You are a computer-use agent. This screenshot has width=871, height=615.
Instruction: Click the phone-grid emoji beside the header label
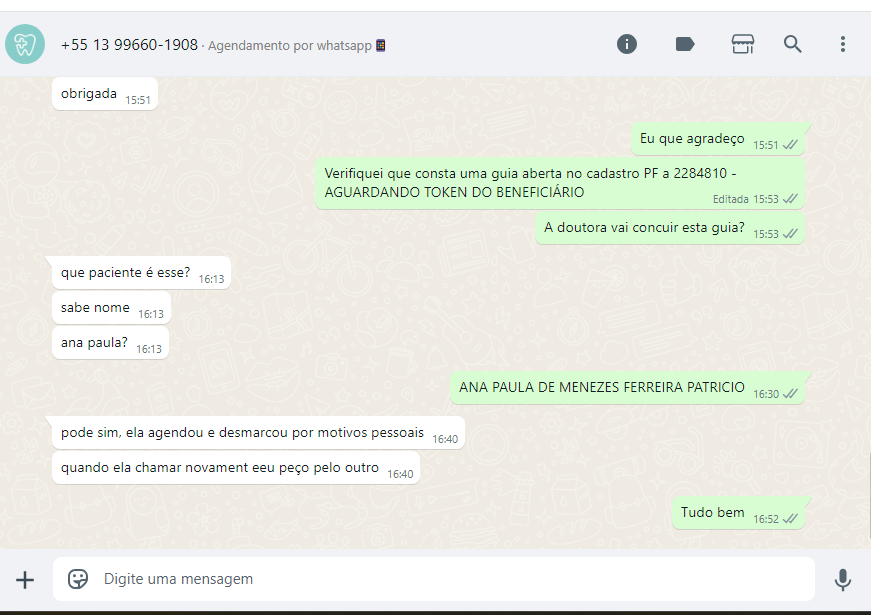tap(381, 45)
